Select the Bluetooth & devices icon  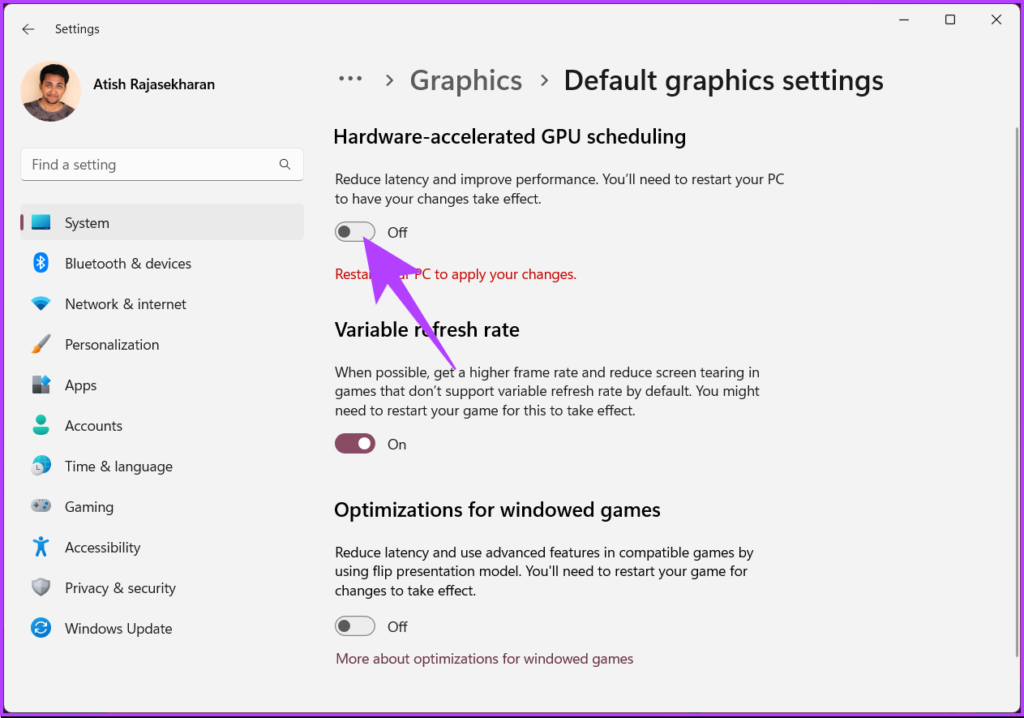pyautogui.click(x=42, y=263)
